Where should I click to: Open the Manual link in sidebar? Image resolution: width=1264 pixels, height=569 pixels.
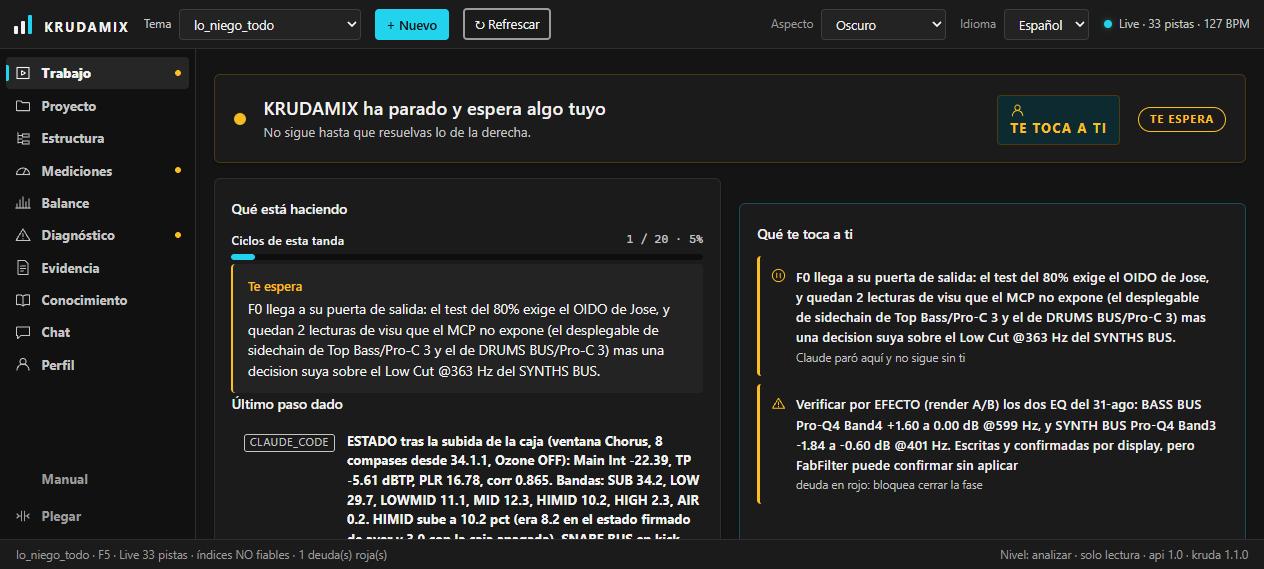tap(64, 479)
